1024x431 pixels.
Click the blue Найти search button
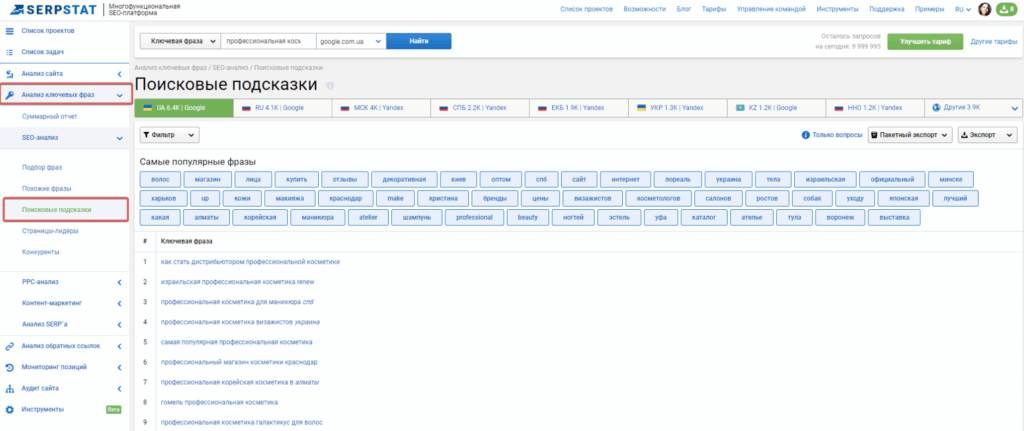[418, 42]
